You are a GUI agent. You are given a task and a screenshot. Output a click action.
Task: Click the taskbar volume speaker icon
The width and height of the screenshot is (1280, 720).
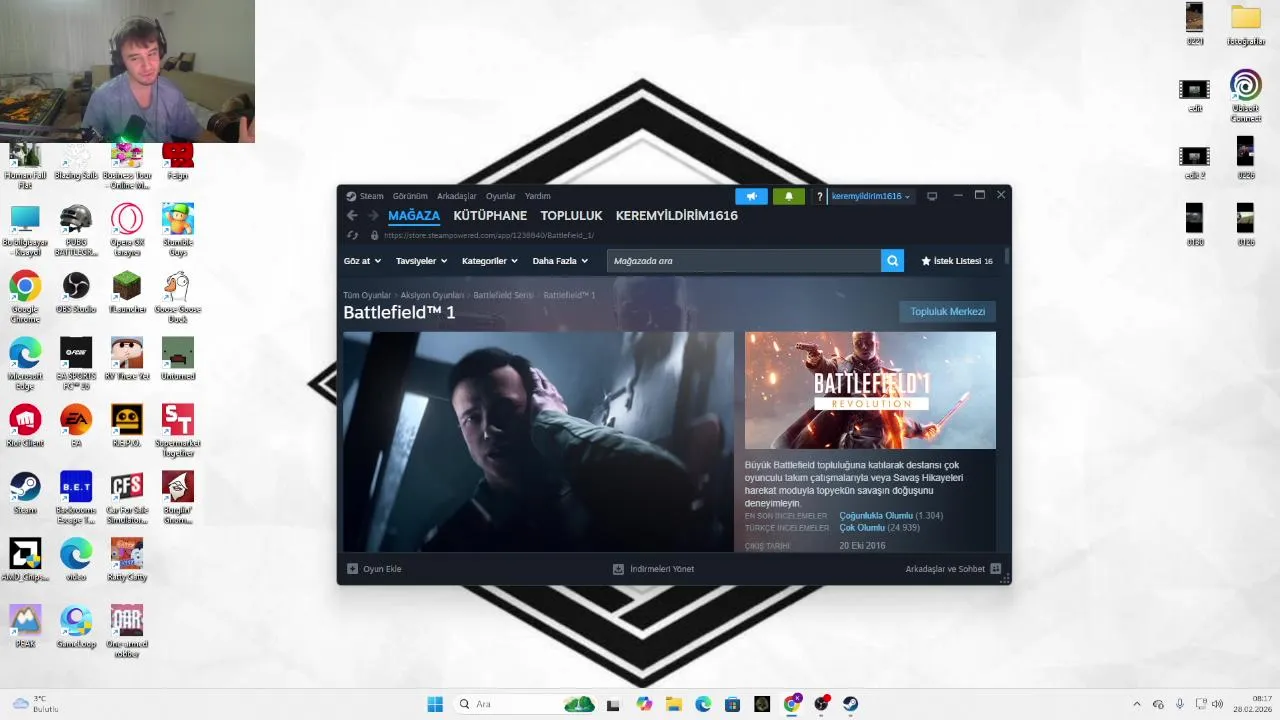[1217, 704]
